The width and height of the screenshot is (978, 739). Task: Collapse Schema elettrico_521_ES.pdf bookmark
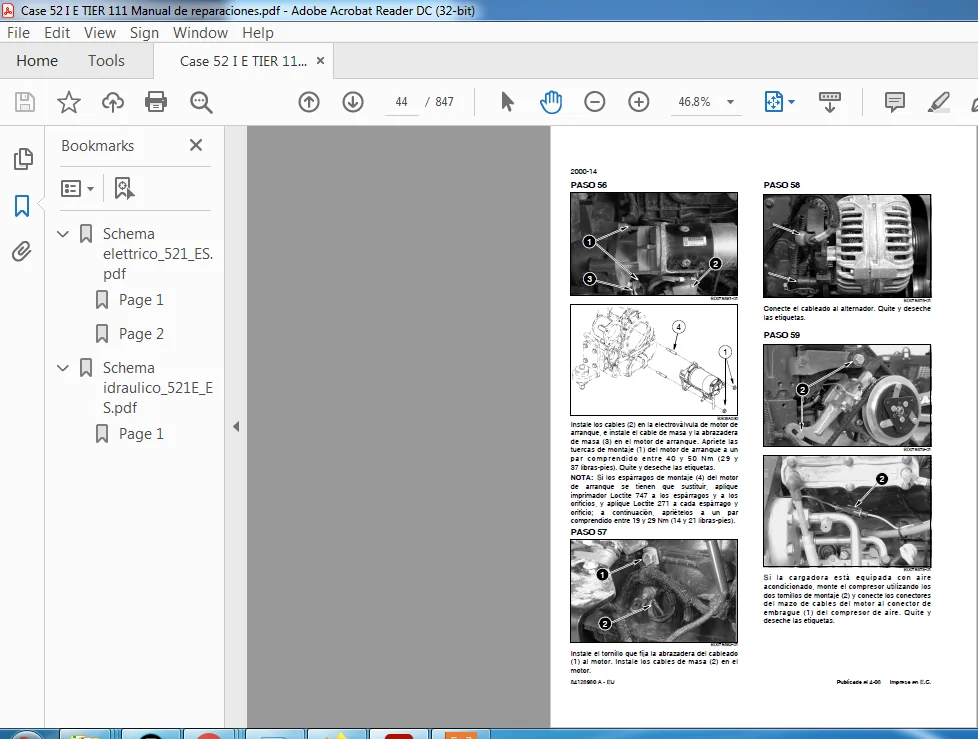[63, 234]
